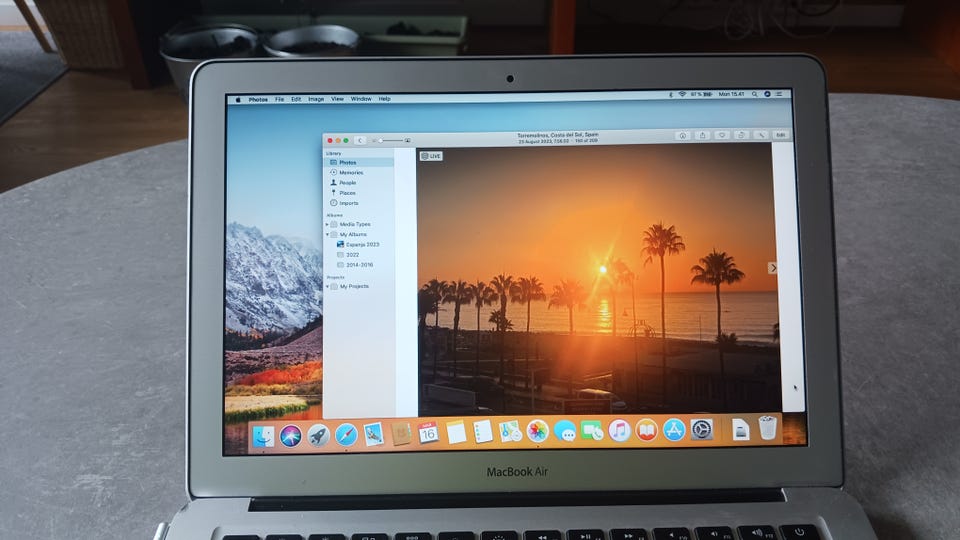Open Launchpad rocket in Dock

[318, 435]
